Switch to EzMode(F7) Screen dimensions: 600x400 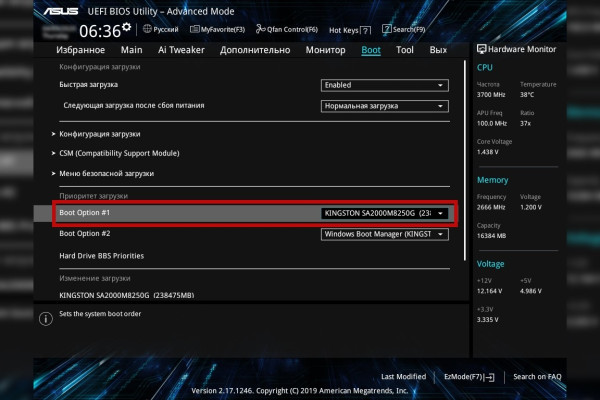pyautogui.click(x=469, y=377)
